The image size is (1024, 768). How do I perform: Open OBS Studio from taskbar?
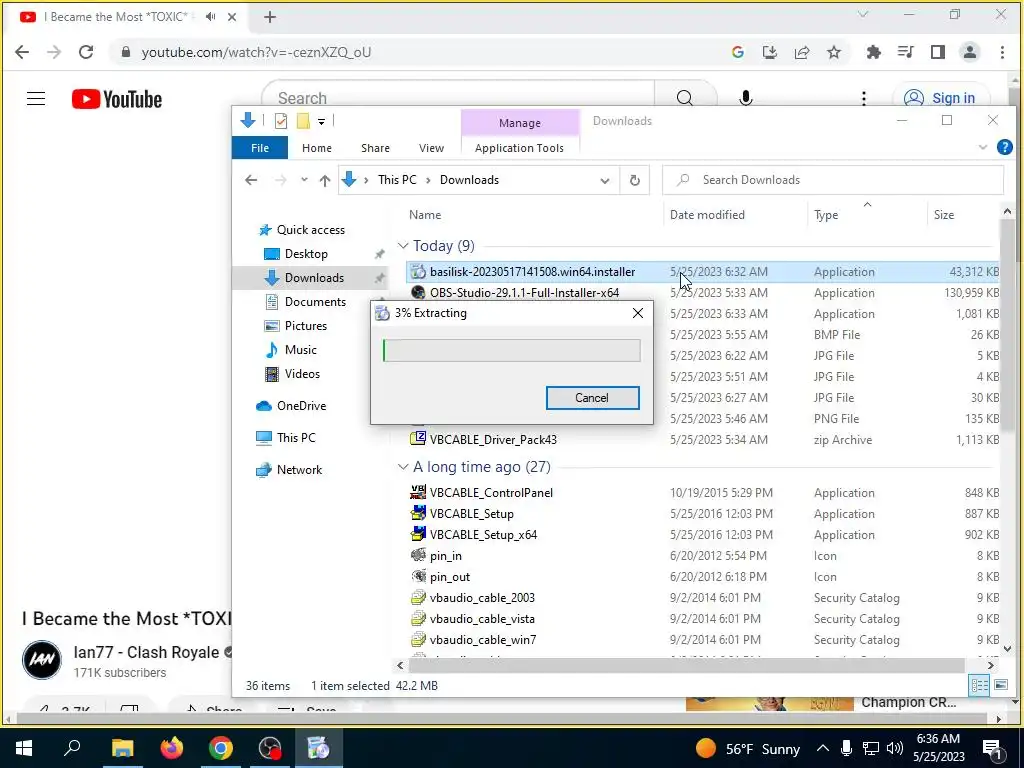pyautogui.click(x=270, y=748)
